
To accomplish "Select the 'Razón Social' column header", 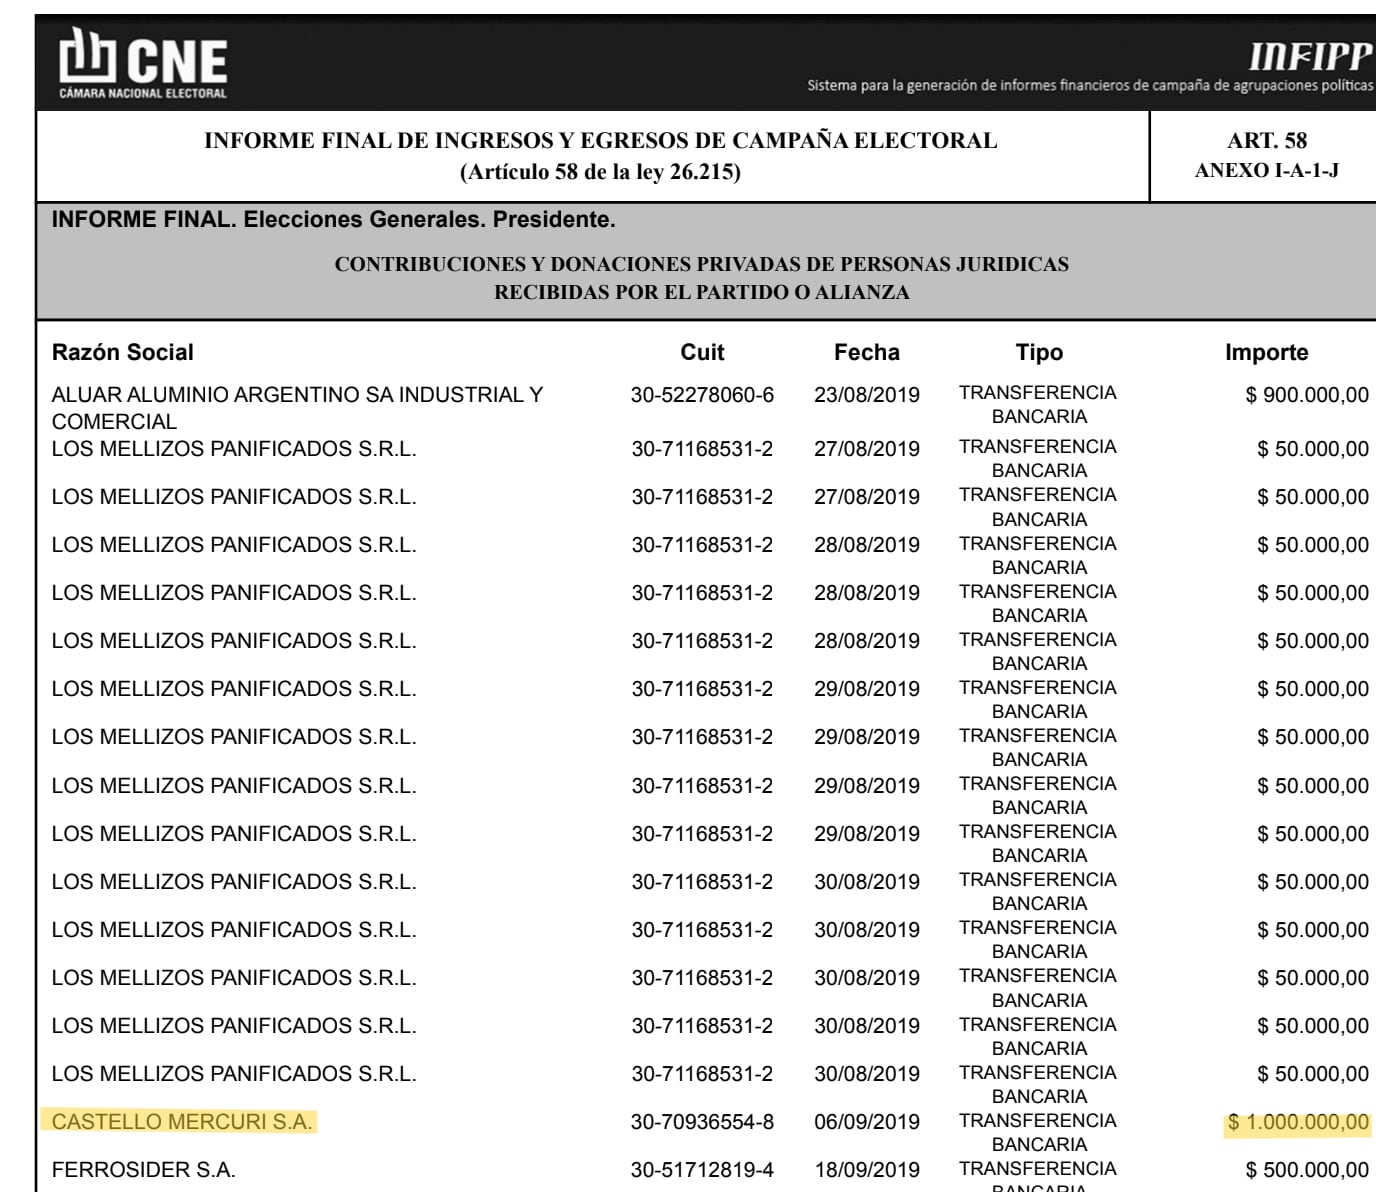I will pyautogui.click(x=122, y=352).
